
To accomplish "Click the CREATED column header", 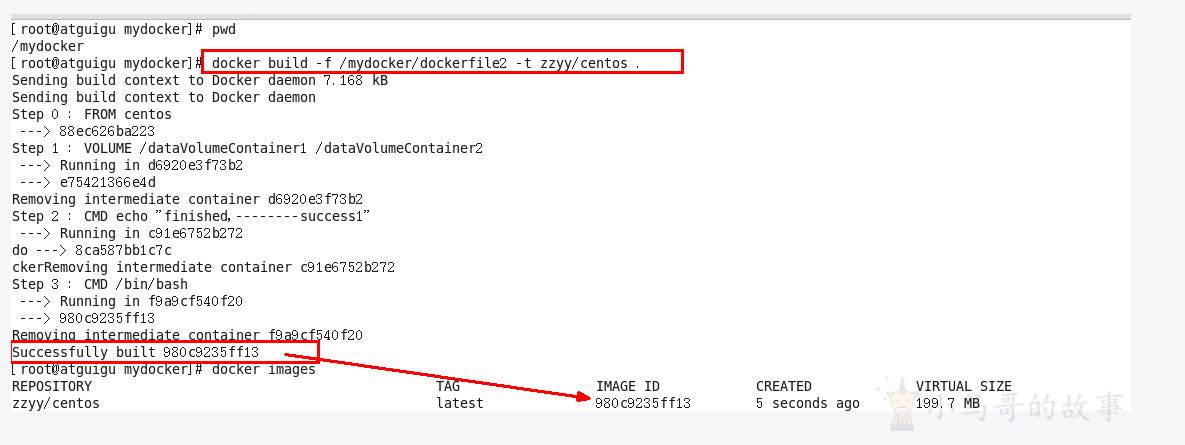I will point(784,386).
